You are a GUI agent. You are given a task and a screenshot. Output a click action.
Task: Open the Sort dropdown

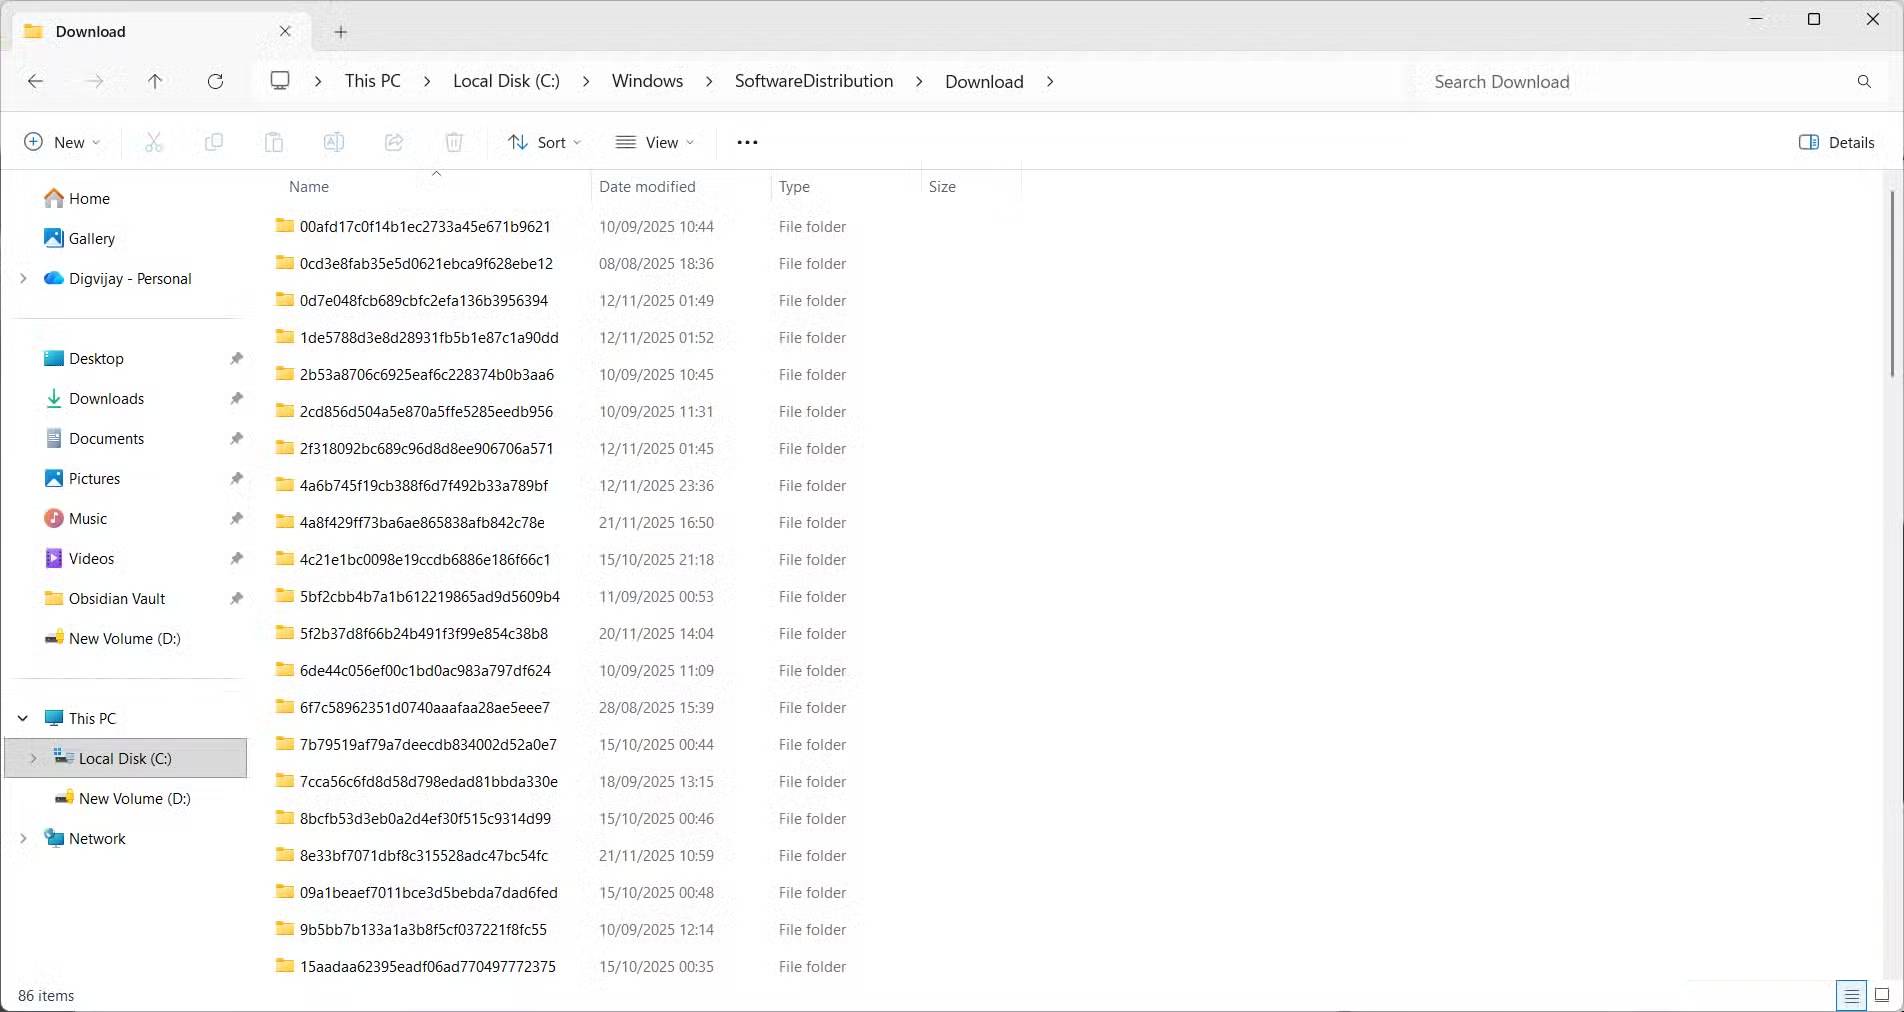pyautogui.click(x=543, y=142)
